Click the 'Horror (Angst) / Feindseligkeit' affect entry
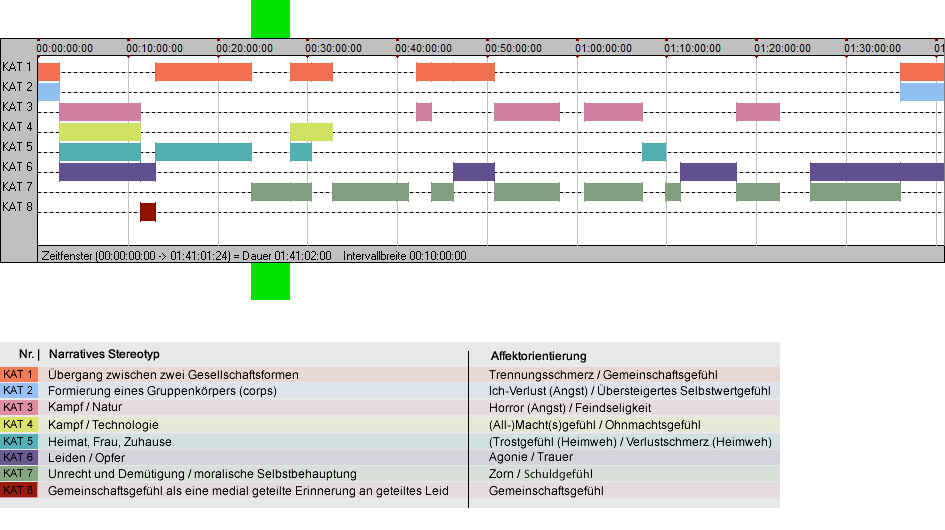 point(570,408)
